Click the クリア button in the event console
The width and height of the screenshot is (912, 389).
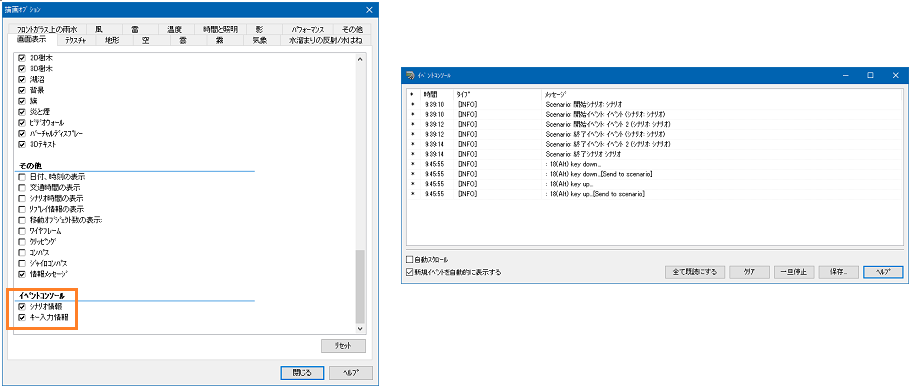(750, 272)
